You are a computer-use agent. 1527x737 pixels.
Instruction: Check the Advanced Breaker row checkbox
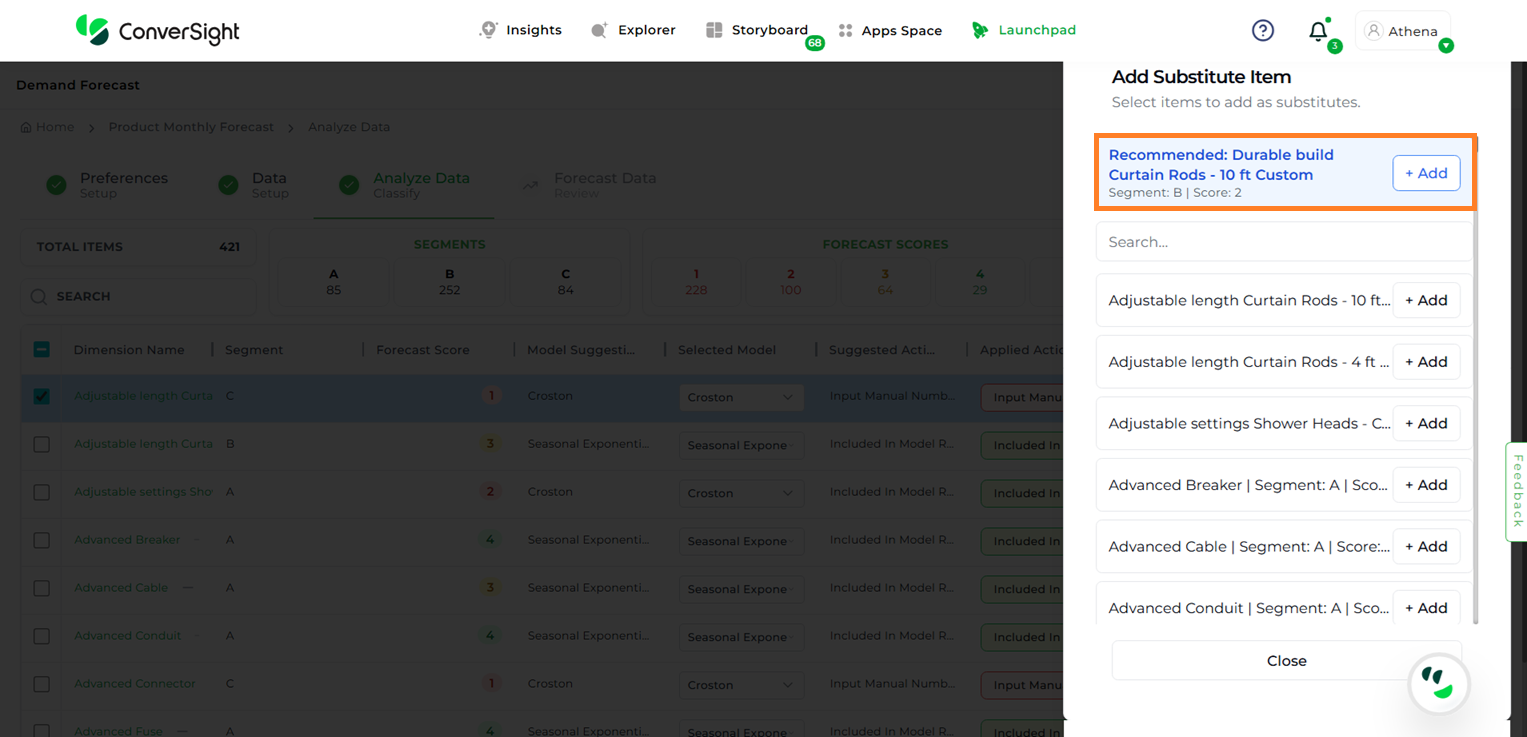coord(41,540)
